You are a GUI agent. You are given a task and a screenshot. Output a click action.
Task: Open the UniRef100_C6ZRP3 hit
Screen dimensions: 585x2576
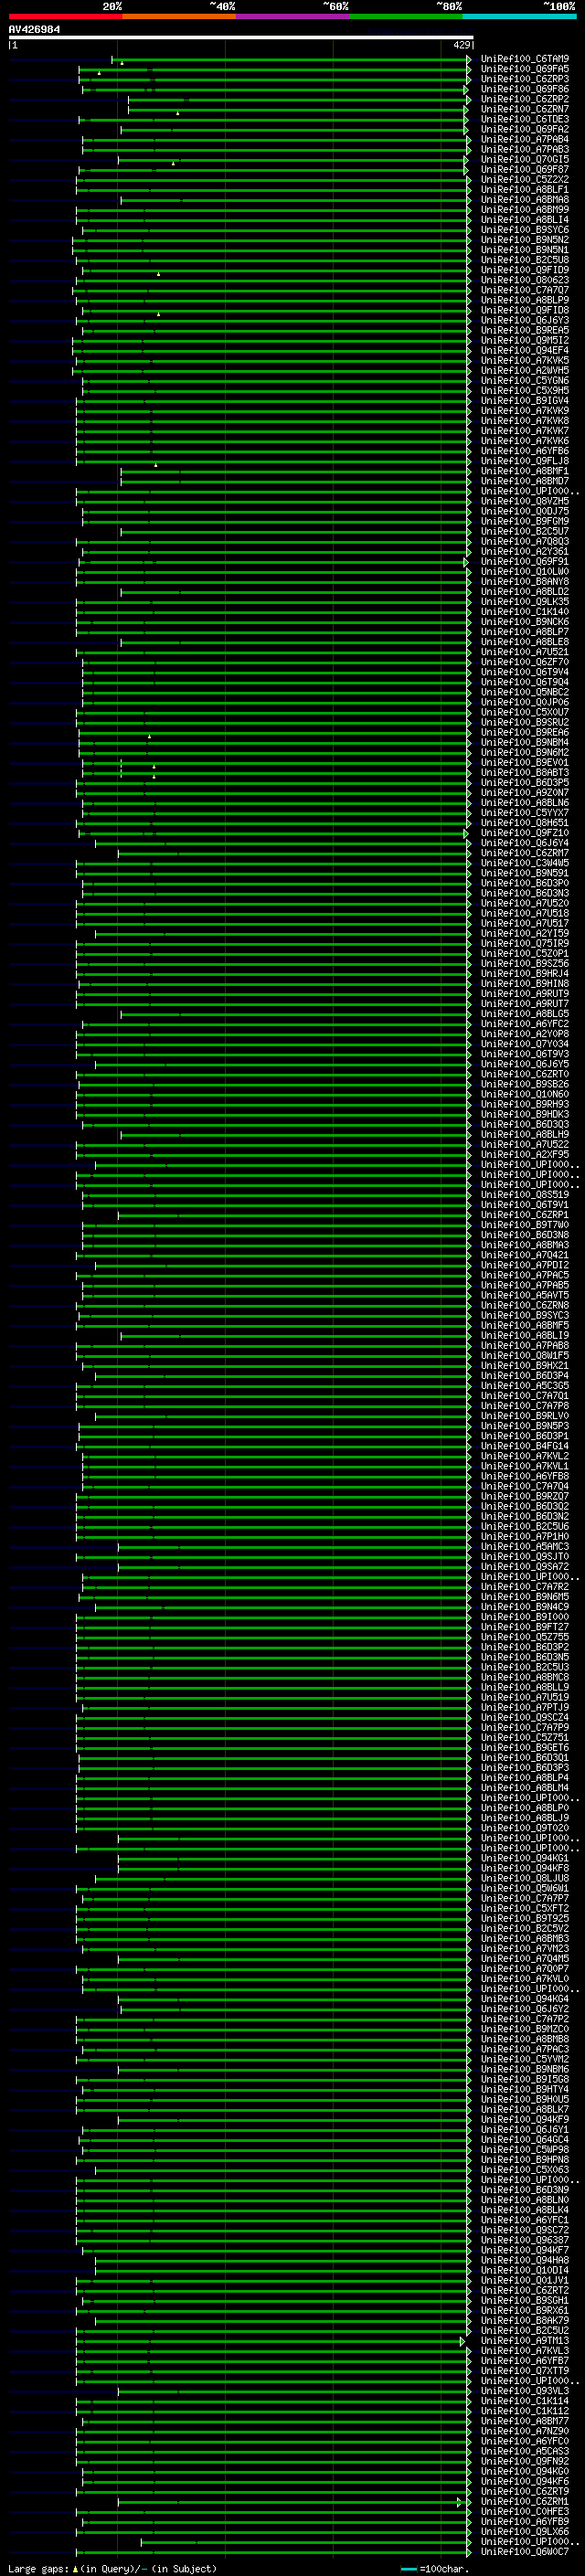pyautogui.click(x=524, y=79)
